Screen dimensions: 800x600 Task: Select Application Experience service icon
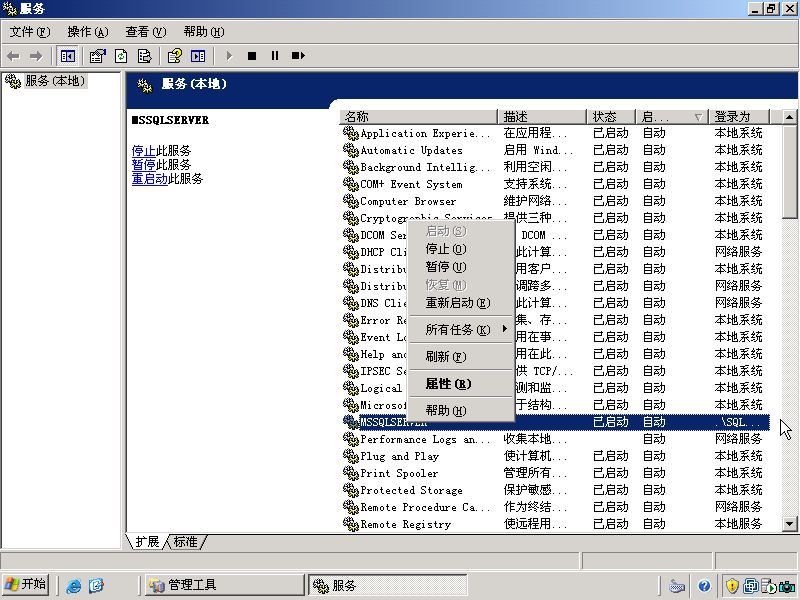[x=351, y=133]
